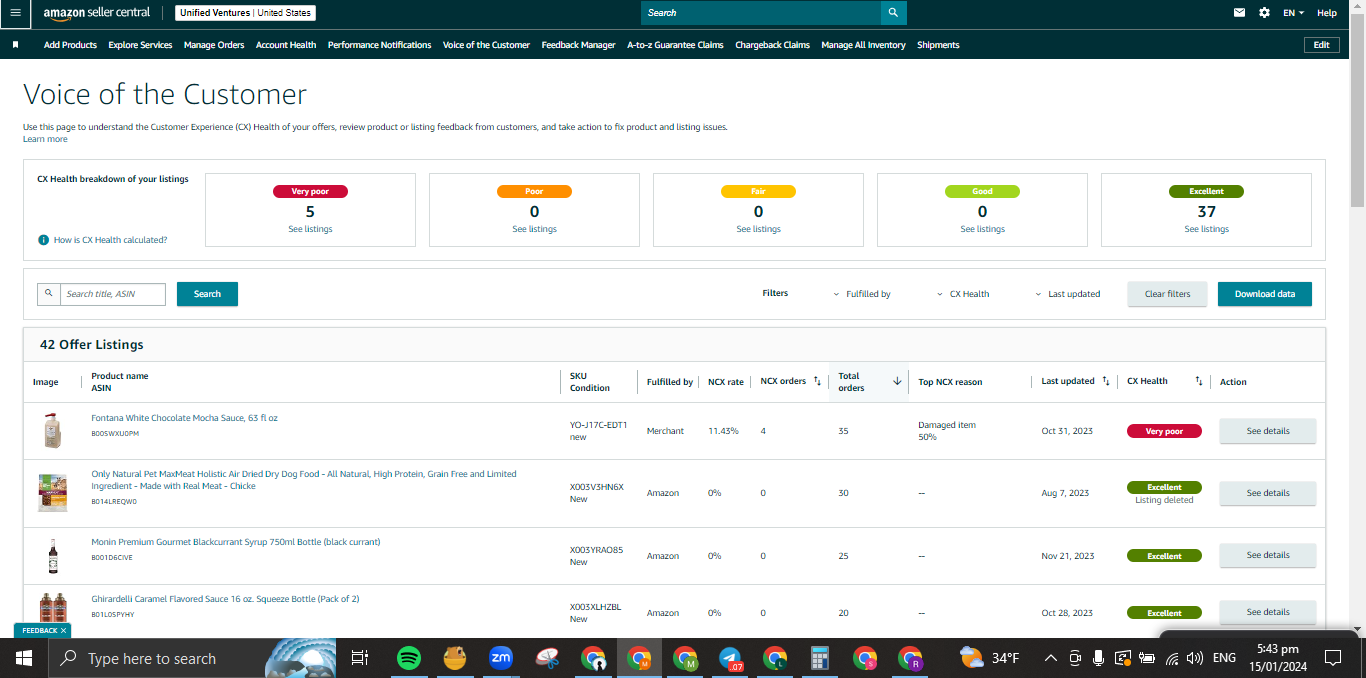Viewport: 1366px width, 678px height.
Task: Open Fontana White Chocolate Mocha Sauce product link
Action: [x=184, y=418]
